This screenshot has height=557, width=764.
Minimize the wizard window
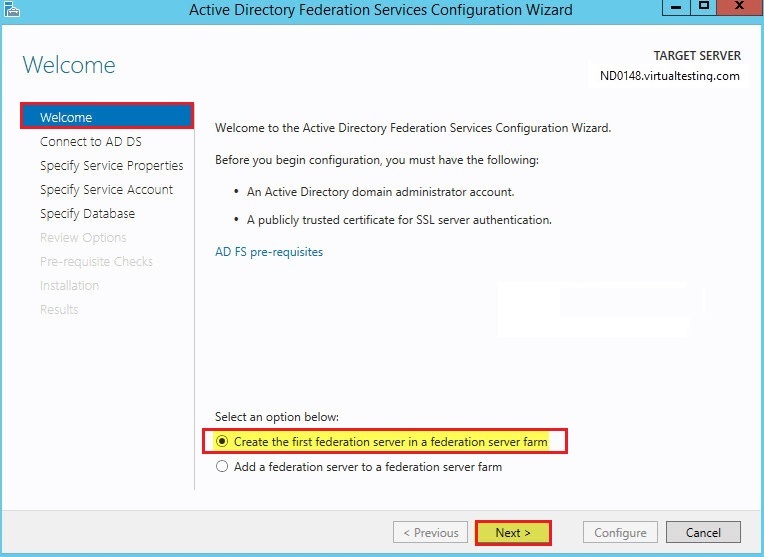click(676, 7)
